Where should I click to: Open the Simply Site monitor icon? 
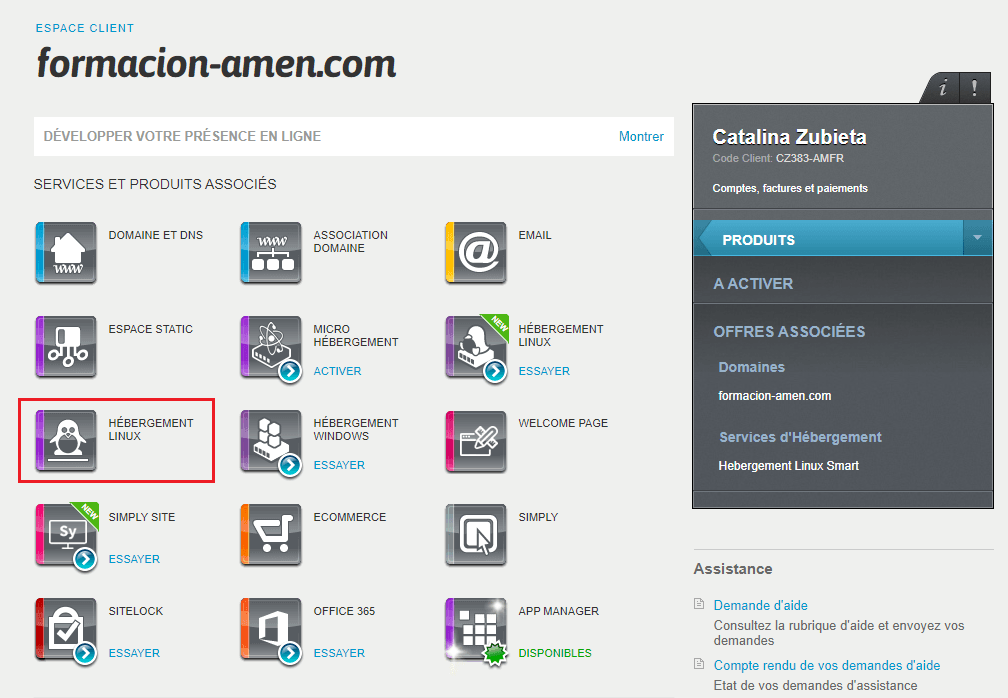66,534
